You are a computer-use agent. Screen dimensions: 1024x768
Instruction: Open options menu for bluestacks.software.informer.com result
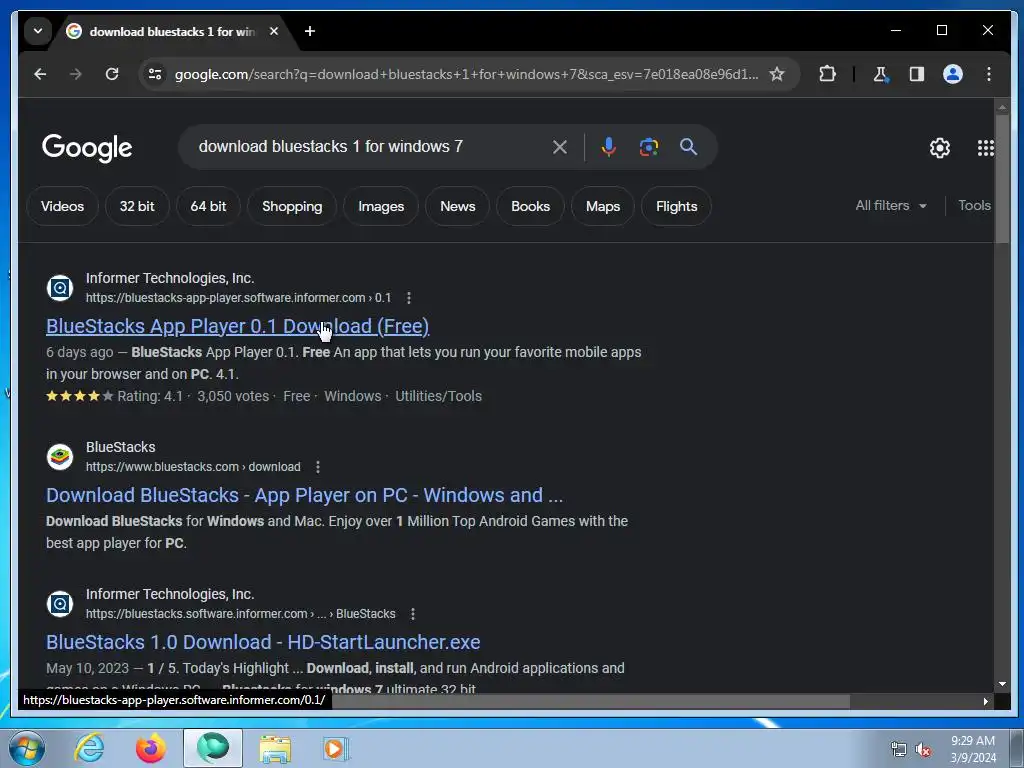click(413, 614)
